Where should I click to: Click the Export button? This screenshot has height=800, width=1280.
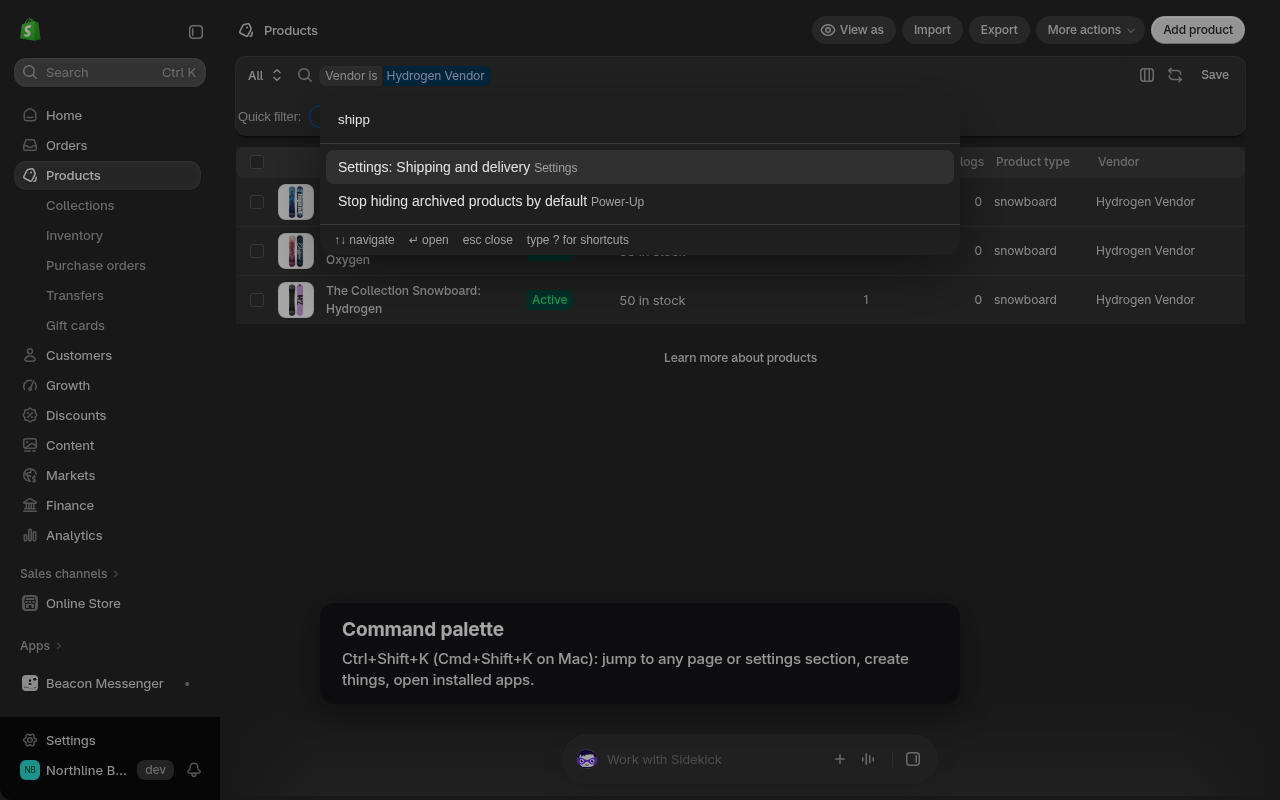tap(999, 30)
